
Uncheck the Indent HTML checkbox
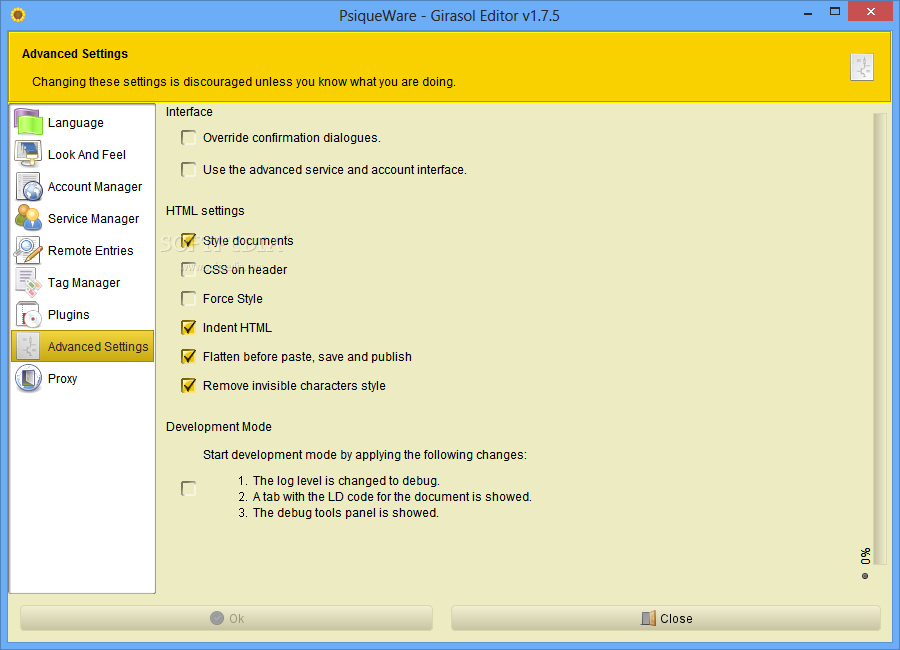[x=188, y=327]
